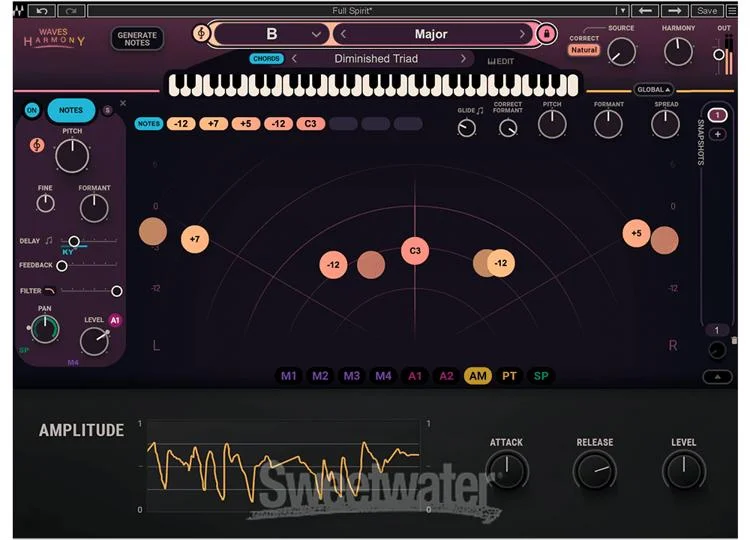
Task: Open the A1 modulator tab
Action: pos(415,376)
